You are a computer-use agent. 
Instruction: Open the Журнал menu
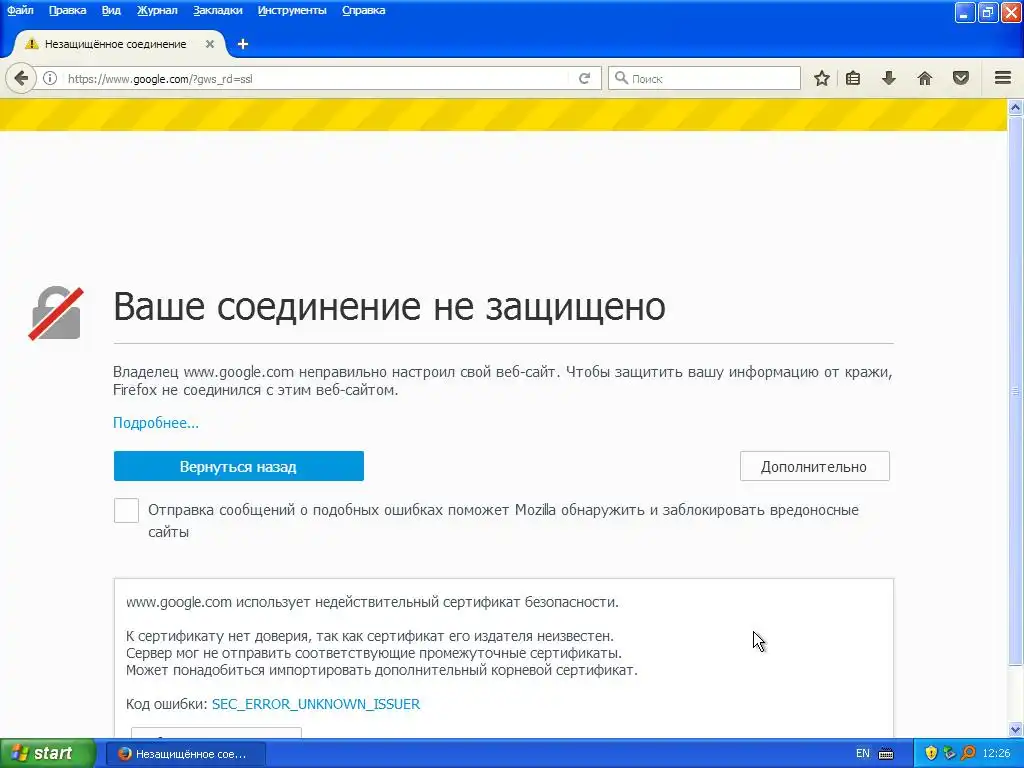[x=157, y=10]
